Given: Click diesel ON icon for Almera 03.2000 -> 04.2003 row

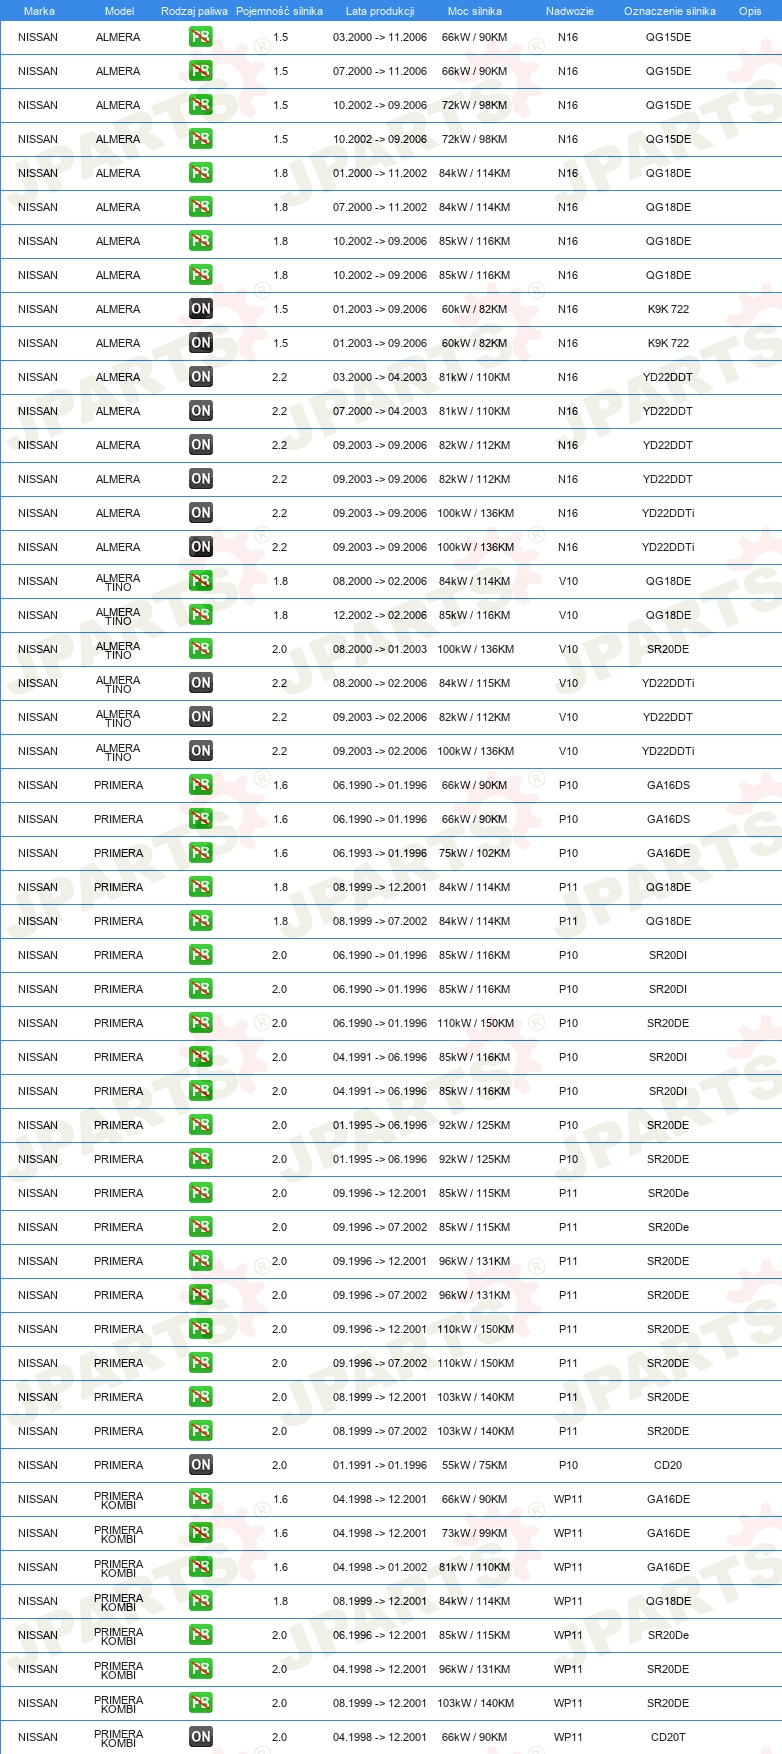Looking at the screenshot, I should point(201,377).
